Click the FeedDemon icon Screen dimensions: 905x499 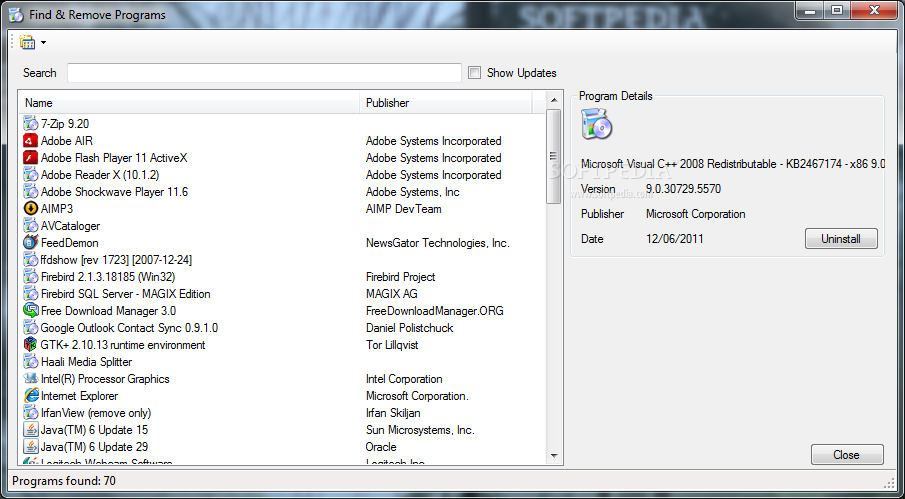[30, 243]
